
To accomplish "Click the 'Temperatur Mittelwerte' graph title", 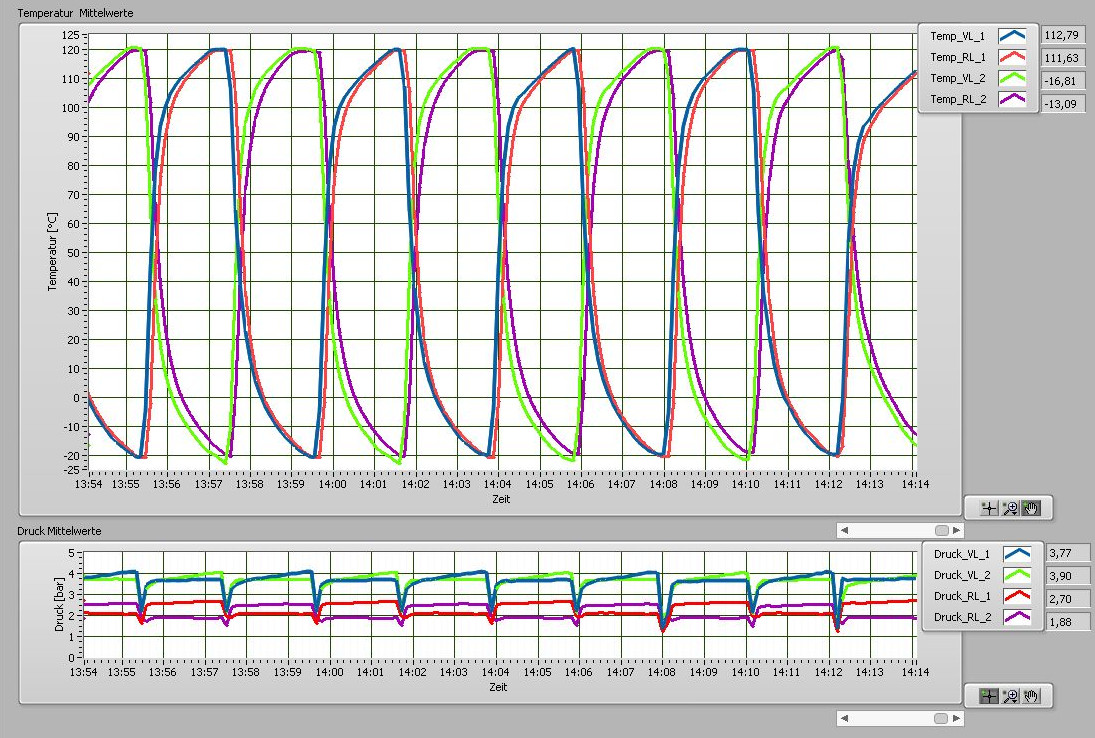I will (x=75, y=13).
